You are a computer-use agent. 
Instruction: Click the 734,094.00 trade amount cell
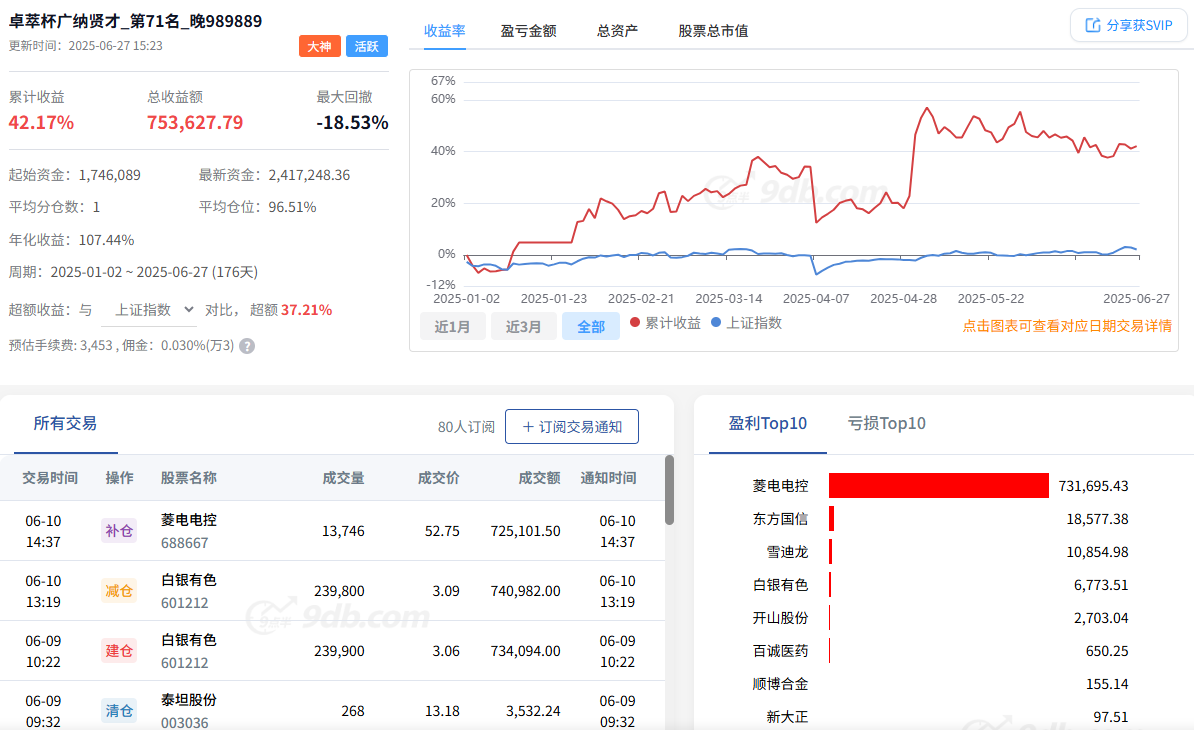coord(525,652)
